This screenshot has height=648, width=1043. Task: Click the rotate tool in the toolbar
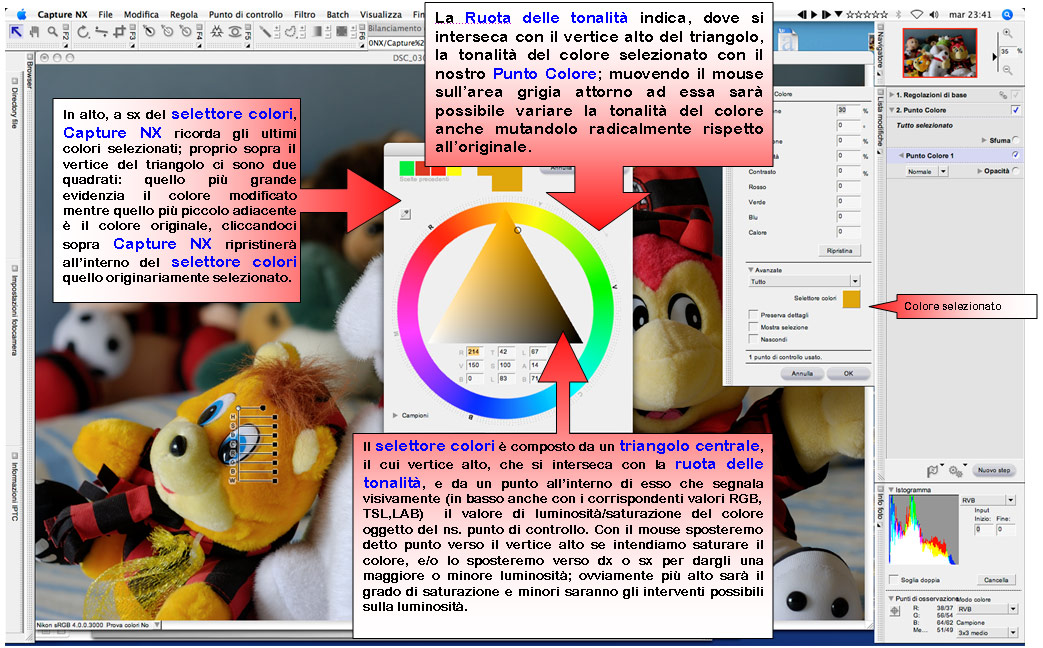coord(83,31)
